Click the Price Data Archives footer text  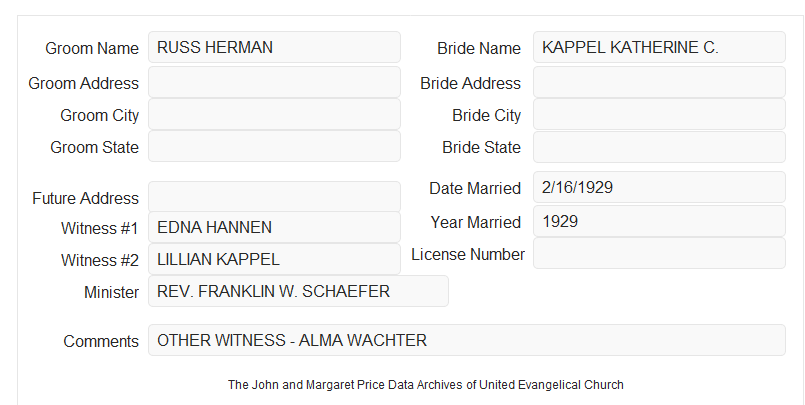click(426, 384)
